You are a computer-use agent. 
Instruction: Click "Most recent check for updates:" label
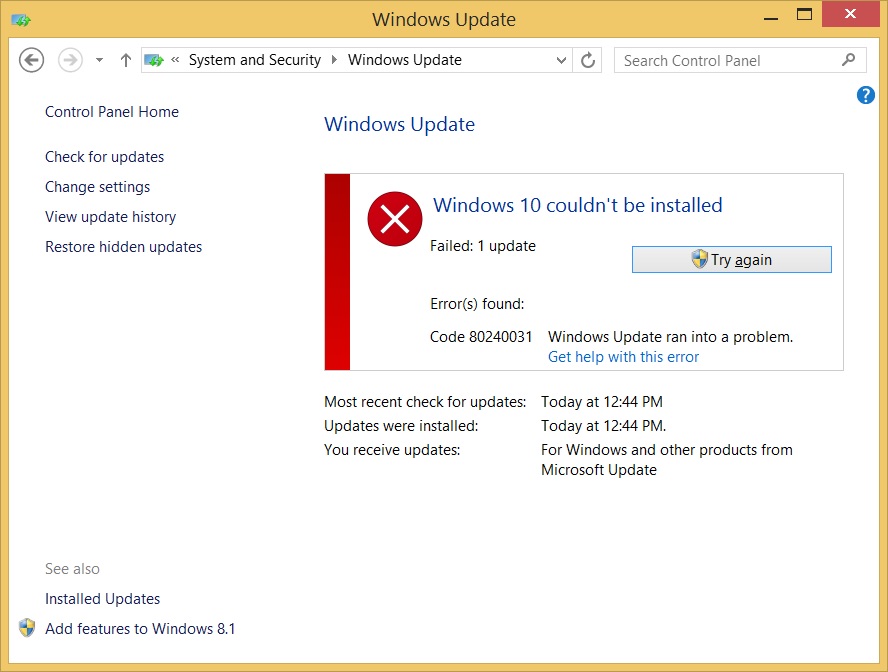425,402
